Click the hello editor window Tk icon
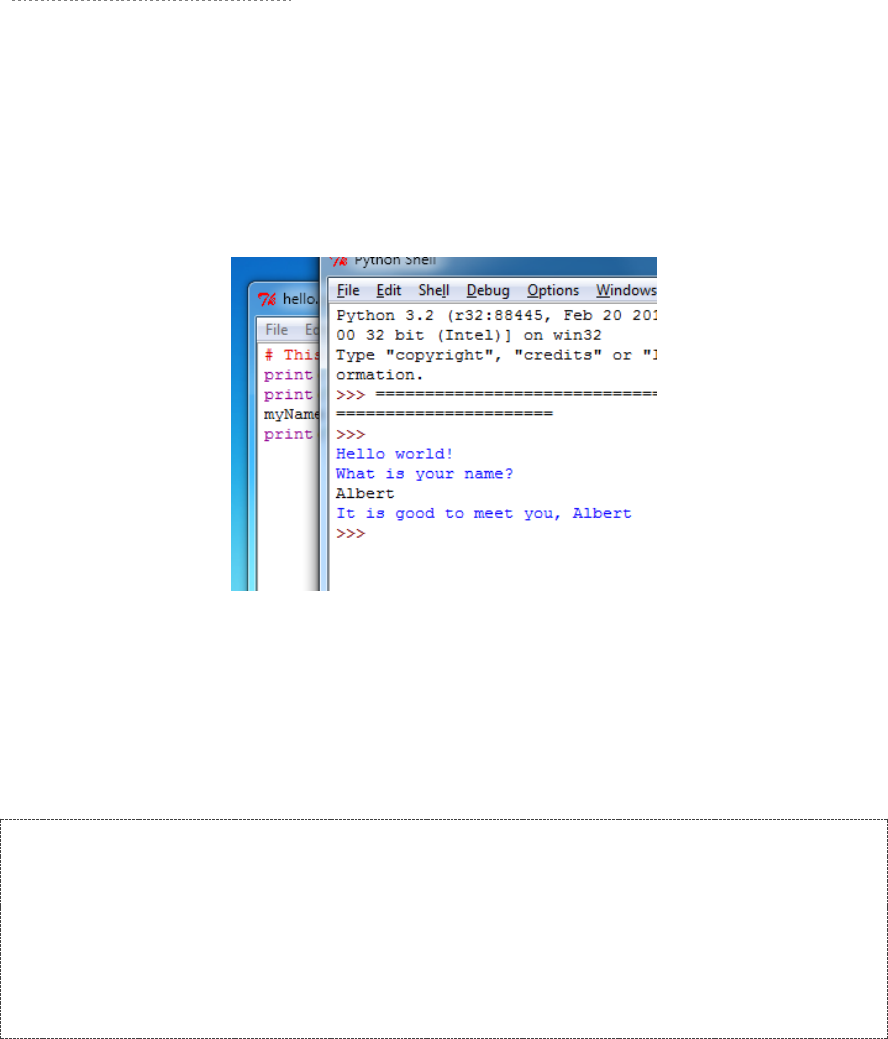The width and height of the screenshot is (888, 1039). [x=267, y=299]
